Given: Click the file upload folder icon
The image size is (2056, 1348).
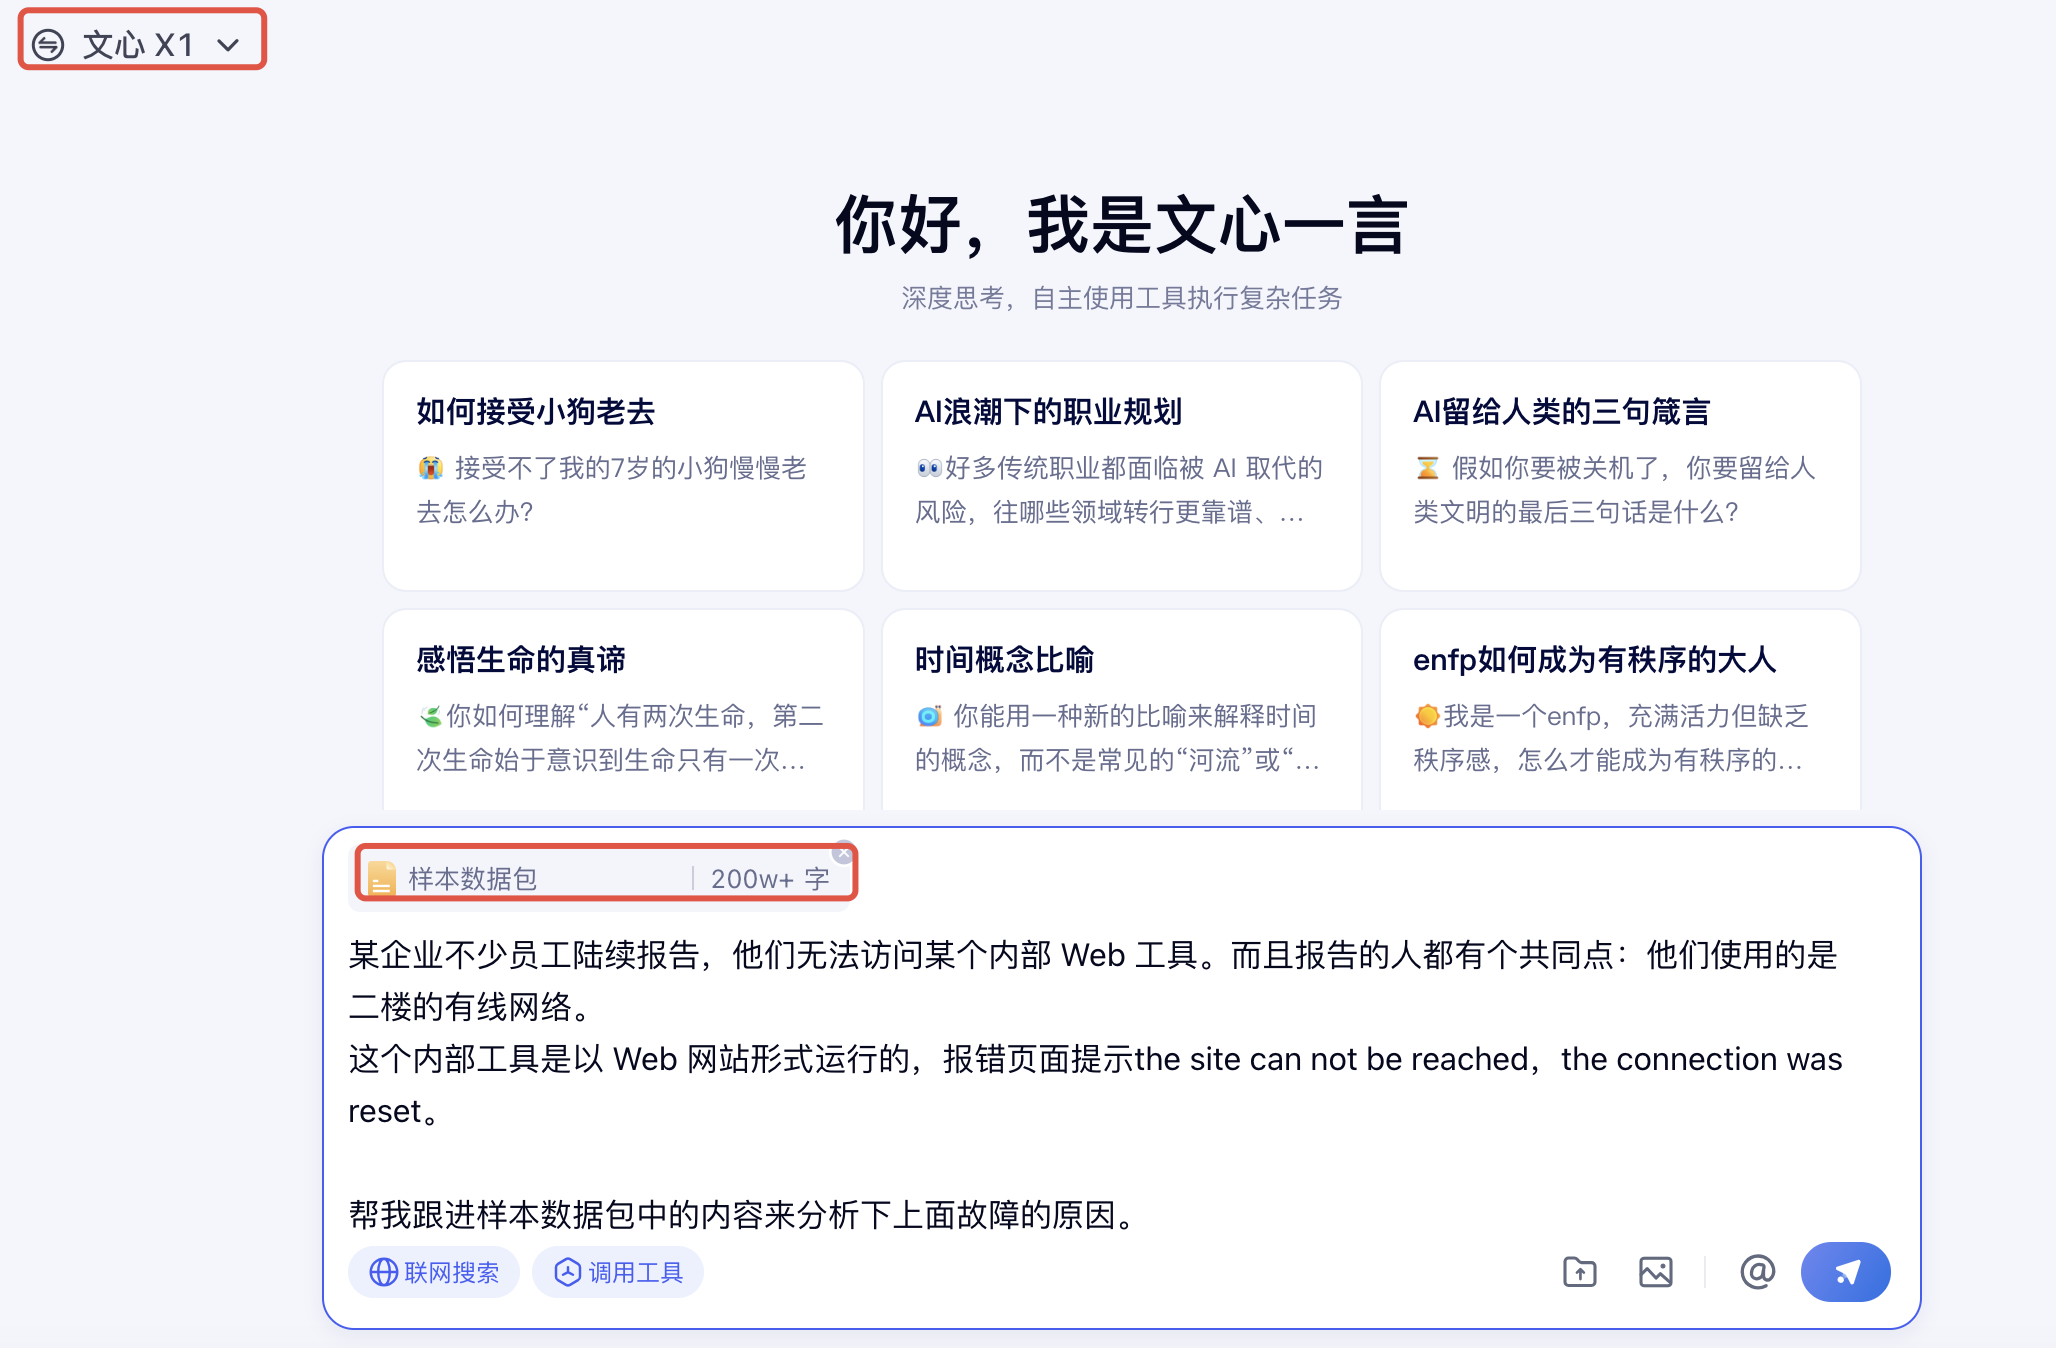Looking at the screenshot, I should (x=1579, y=1271).
